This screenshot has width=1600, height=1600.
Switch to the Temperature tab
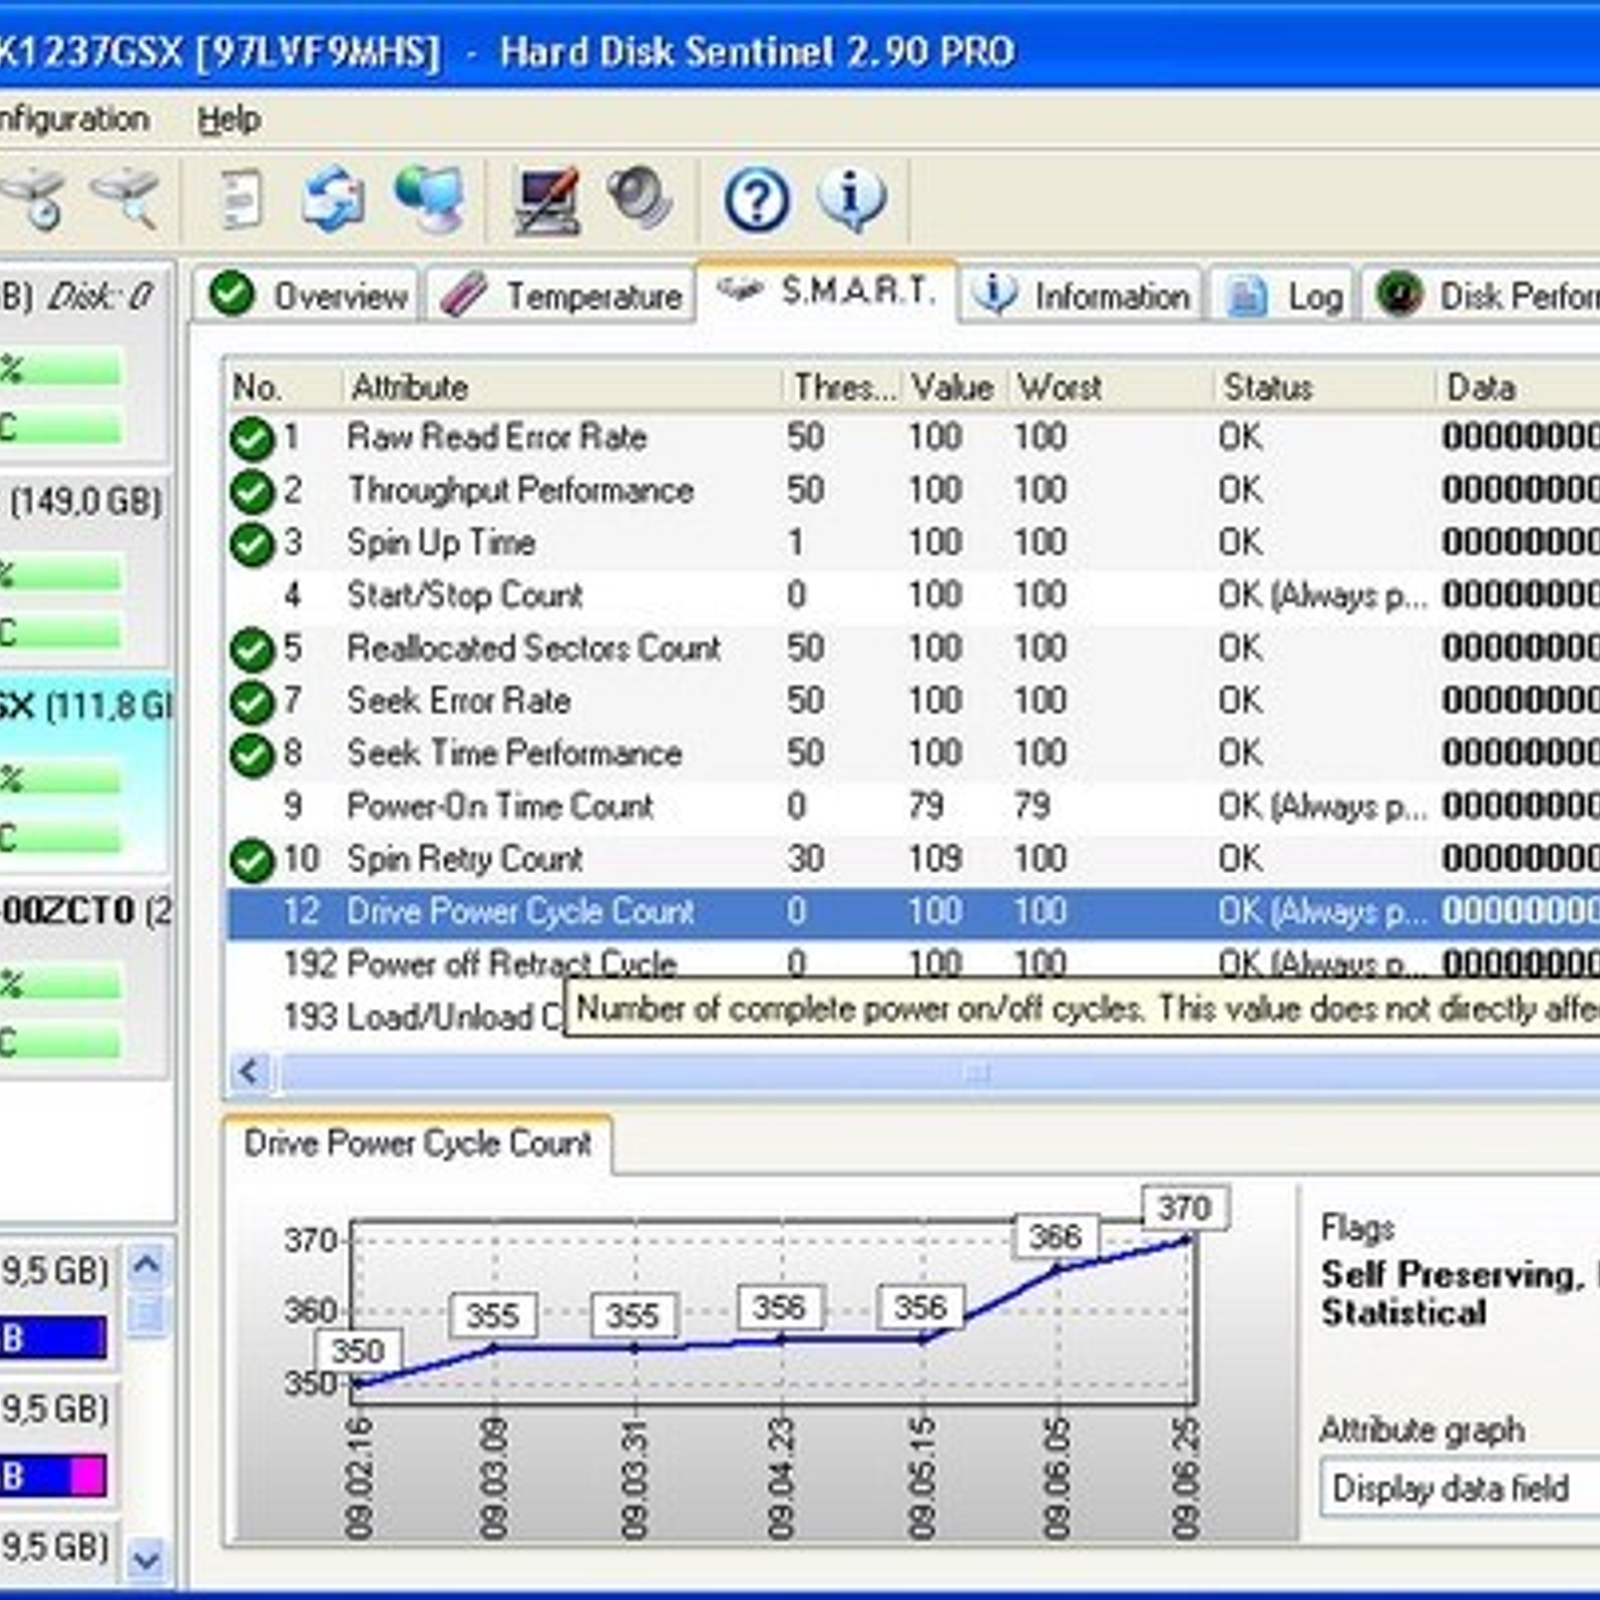click(x=561, y=295)
